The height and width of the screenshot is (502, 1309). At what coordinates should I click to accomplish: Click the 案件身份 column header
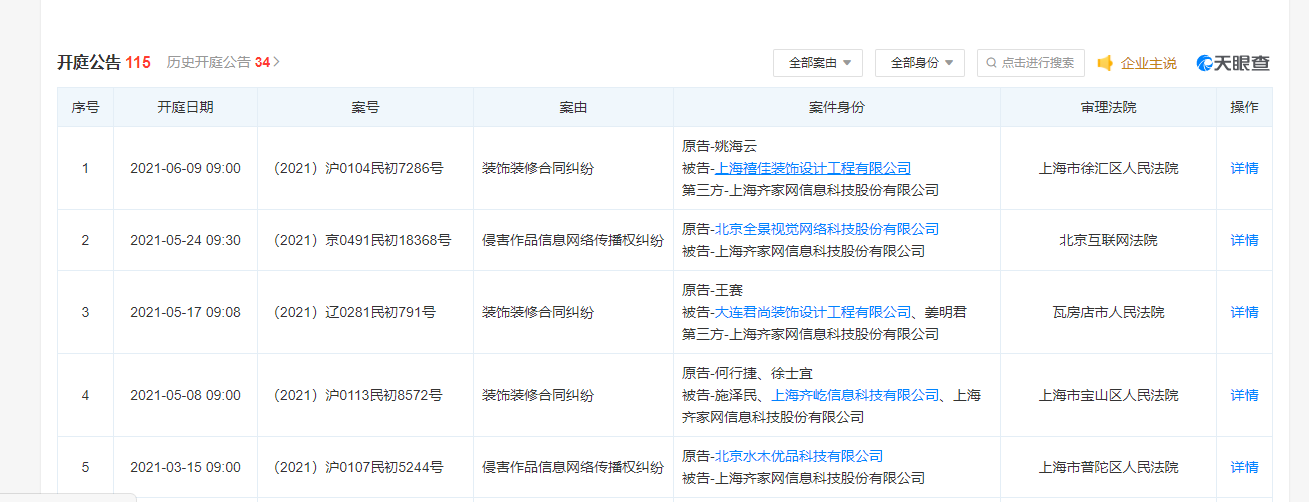[837, 107]
